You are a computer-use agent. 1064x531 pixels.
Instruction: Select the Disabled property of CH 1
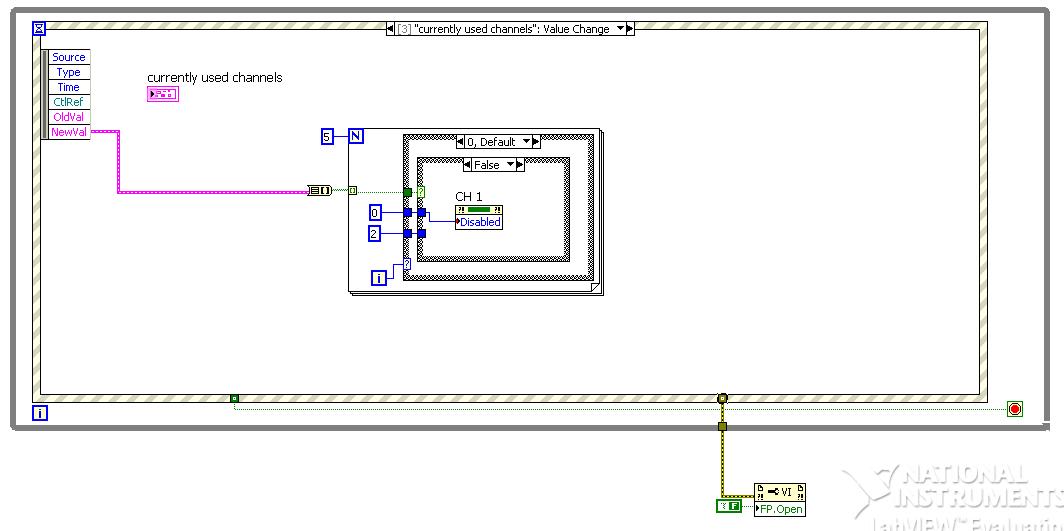[x=479, y=222]
